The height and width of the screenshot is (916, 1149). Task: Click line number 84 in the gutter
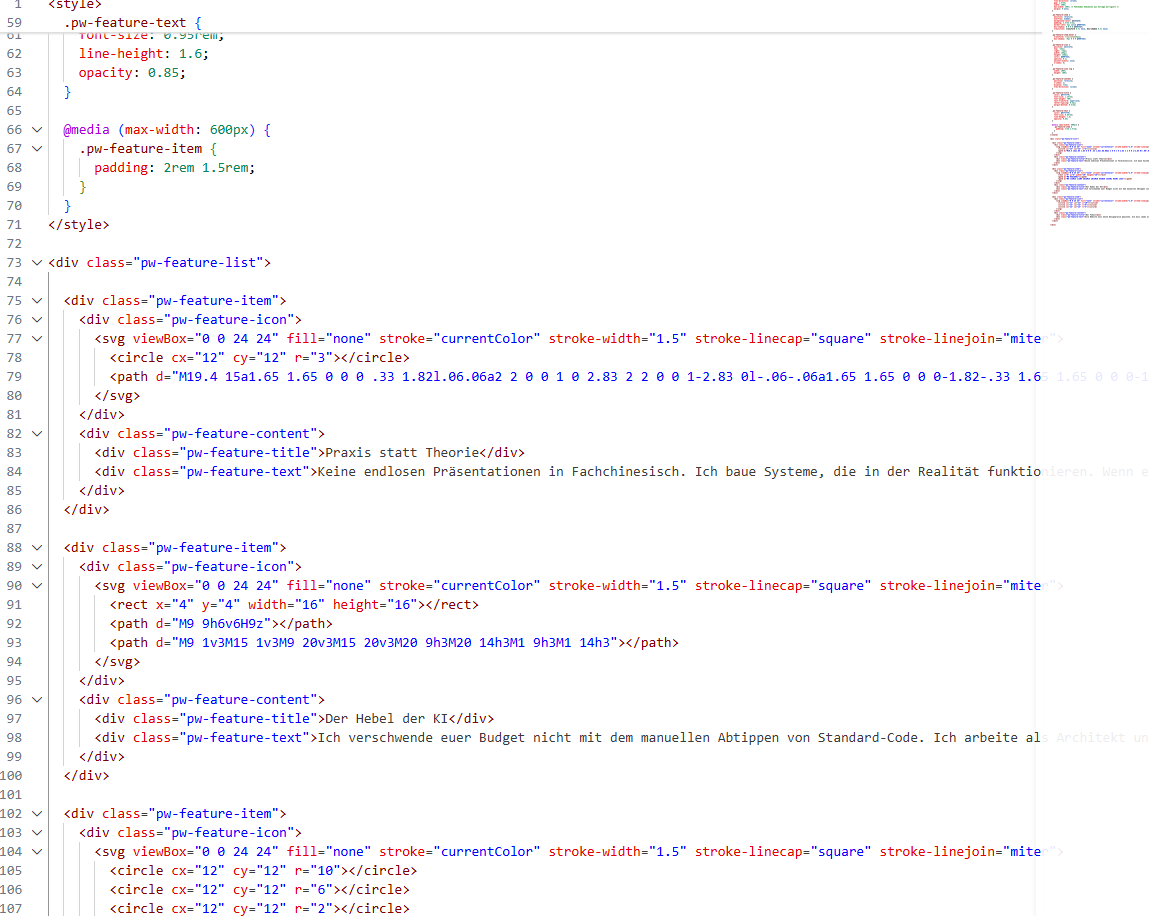[14, 472]
